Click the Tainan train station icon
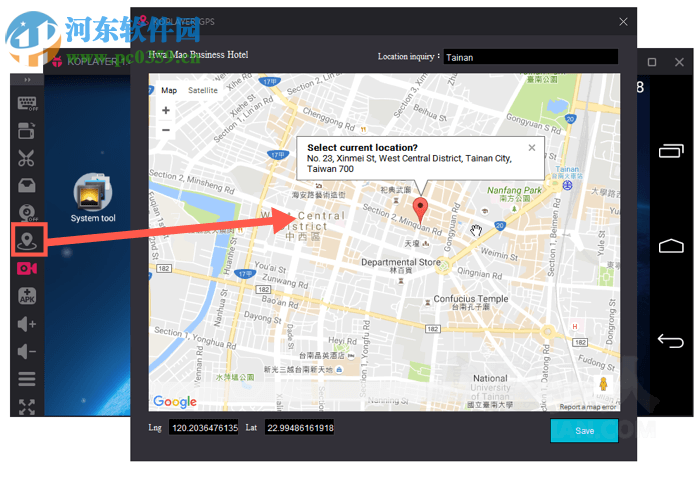Image resolution: width=700 pixels, height=477 pixels. pos(567,185)
